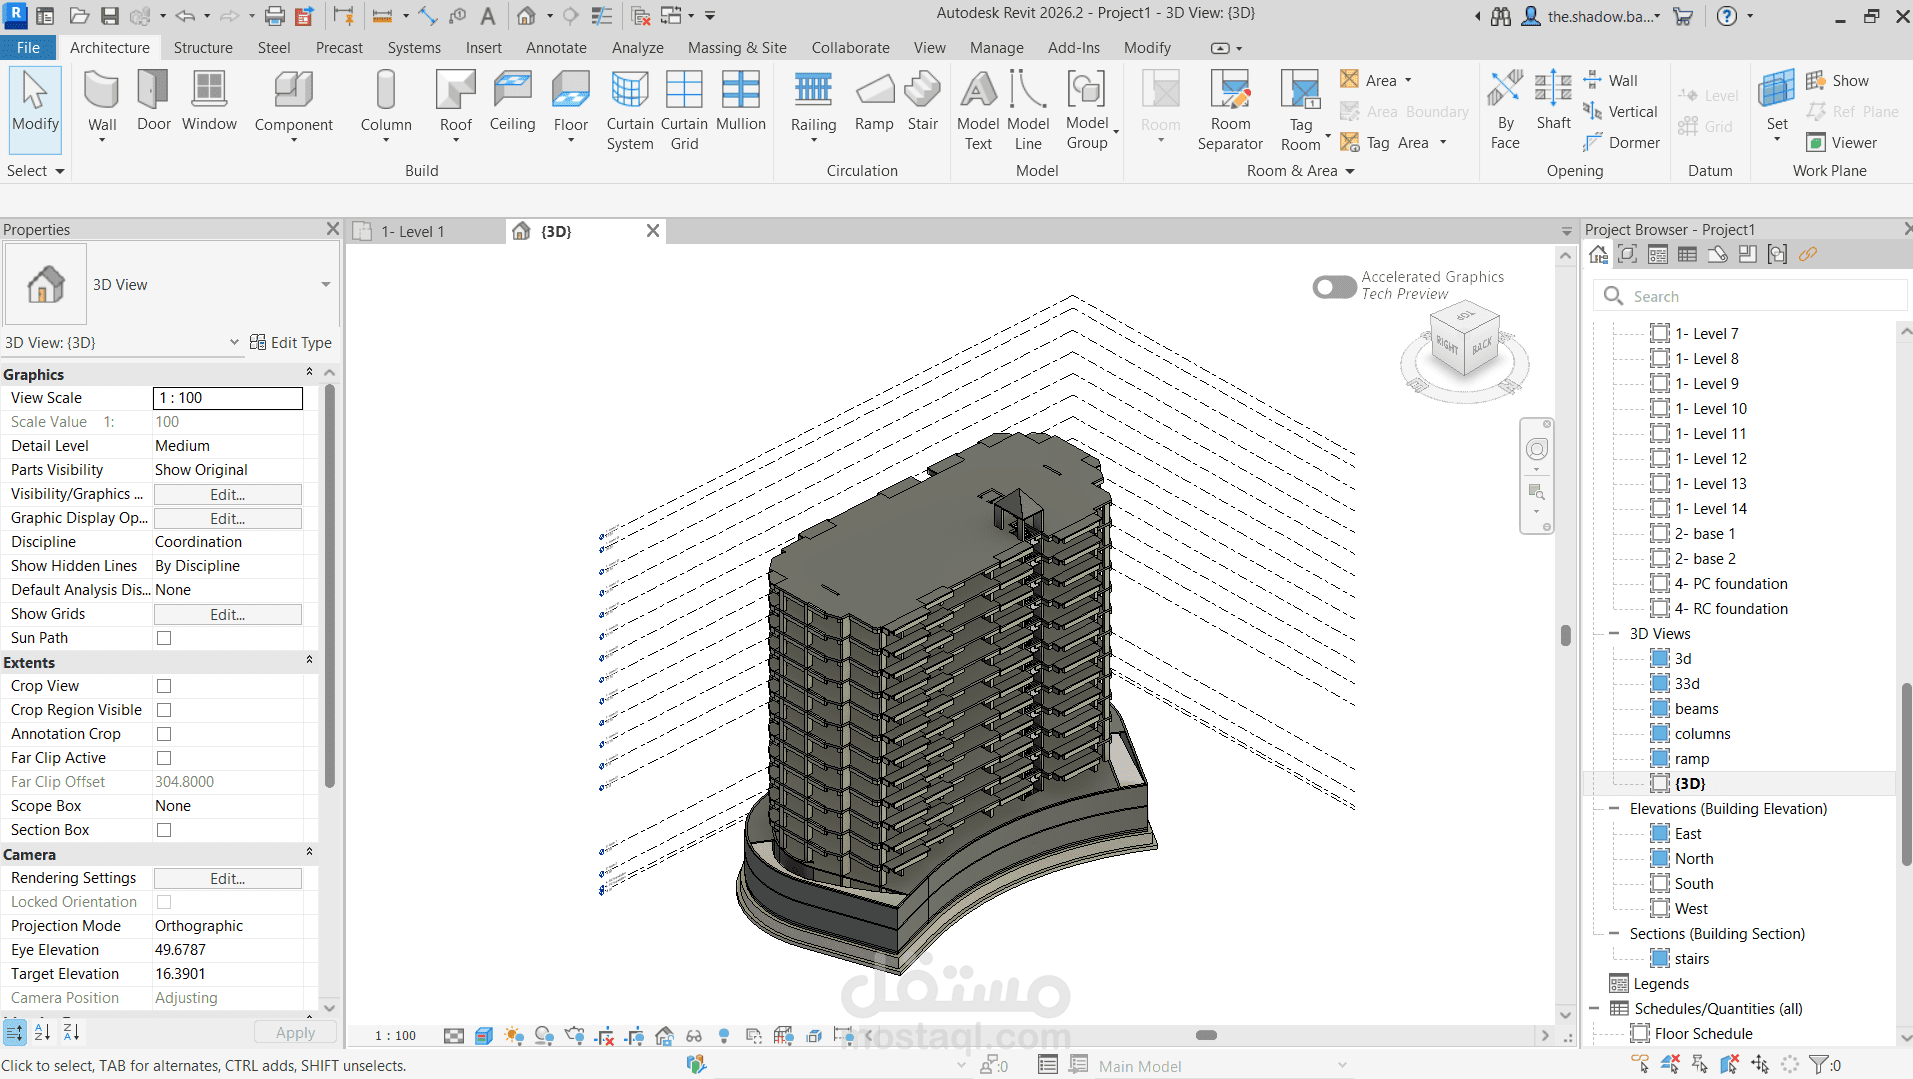Viewport: 1913px width, 1079px height.
Task: Enable the Sun Path checkbox
Action: point(164,638)
